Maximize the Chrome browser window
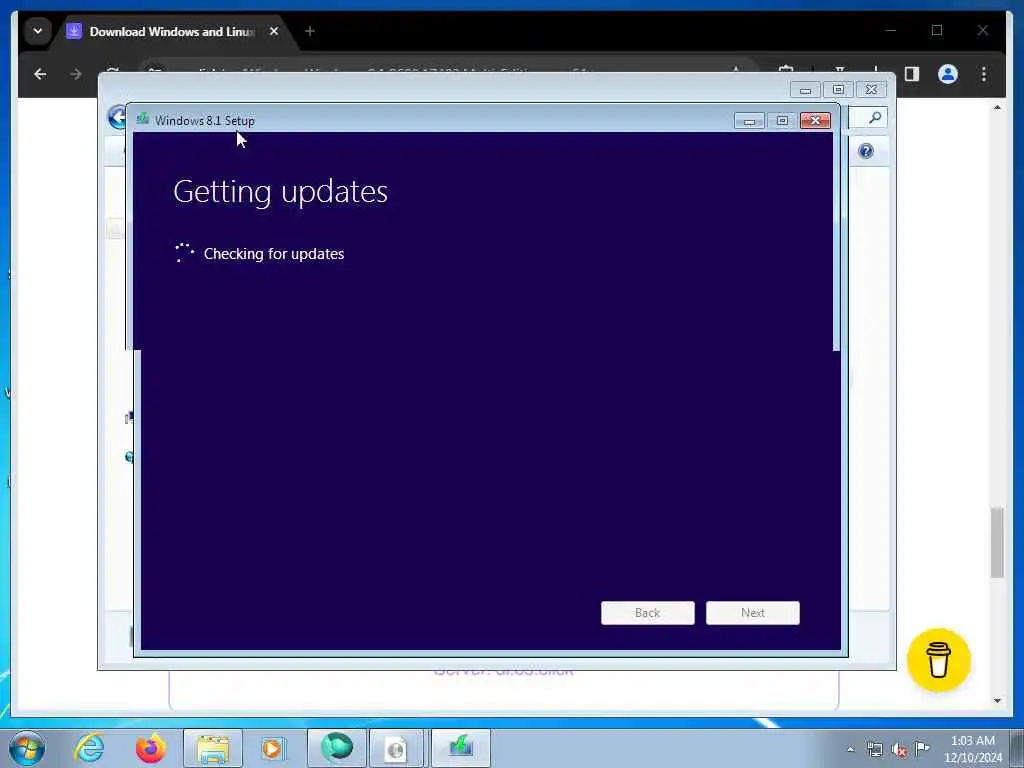Viewport: 1024px width, 768px height. tap(936, 30)
